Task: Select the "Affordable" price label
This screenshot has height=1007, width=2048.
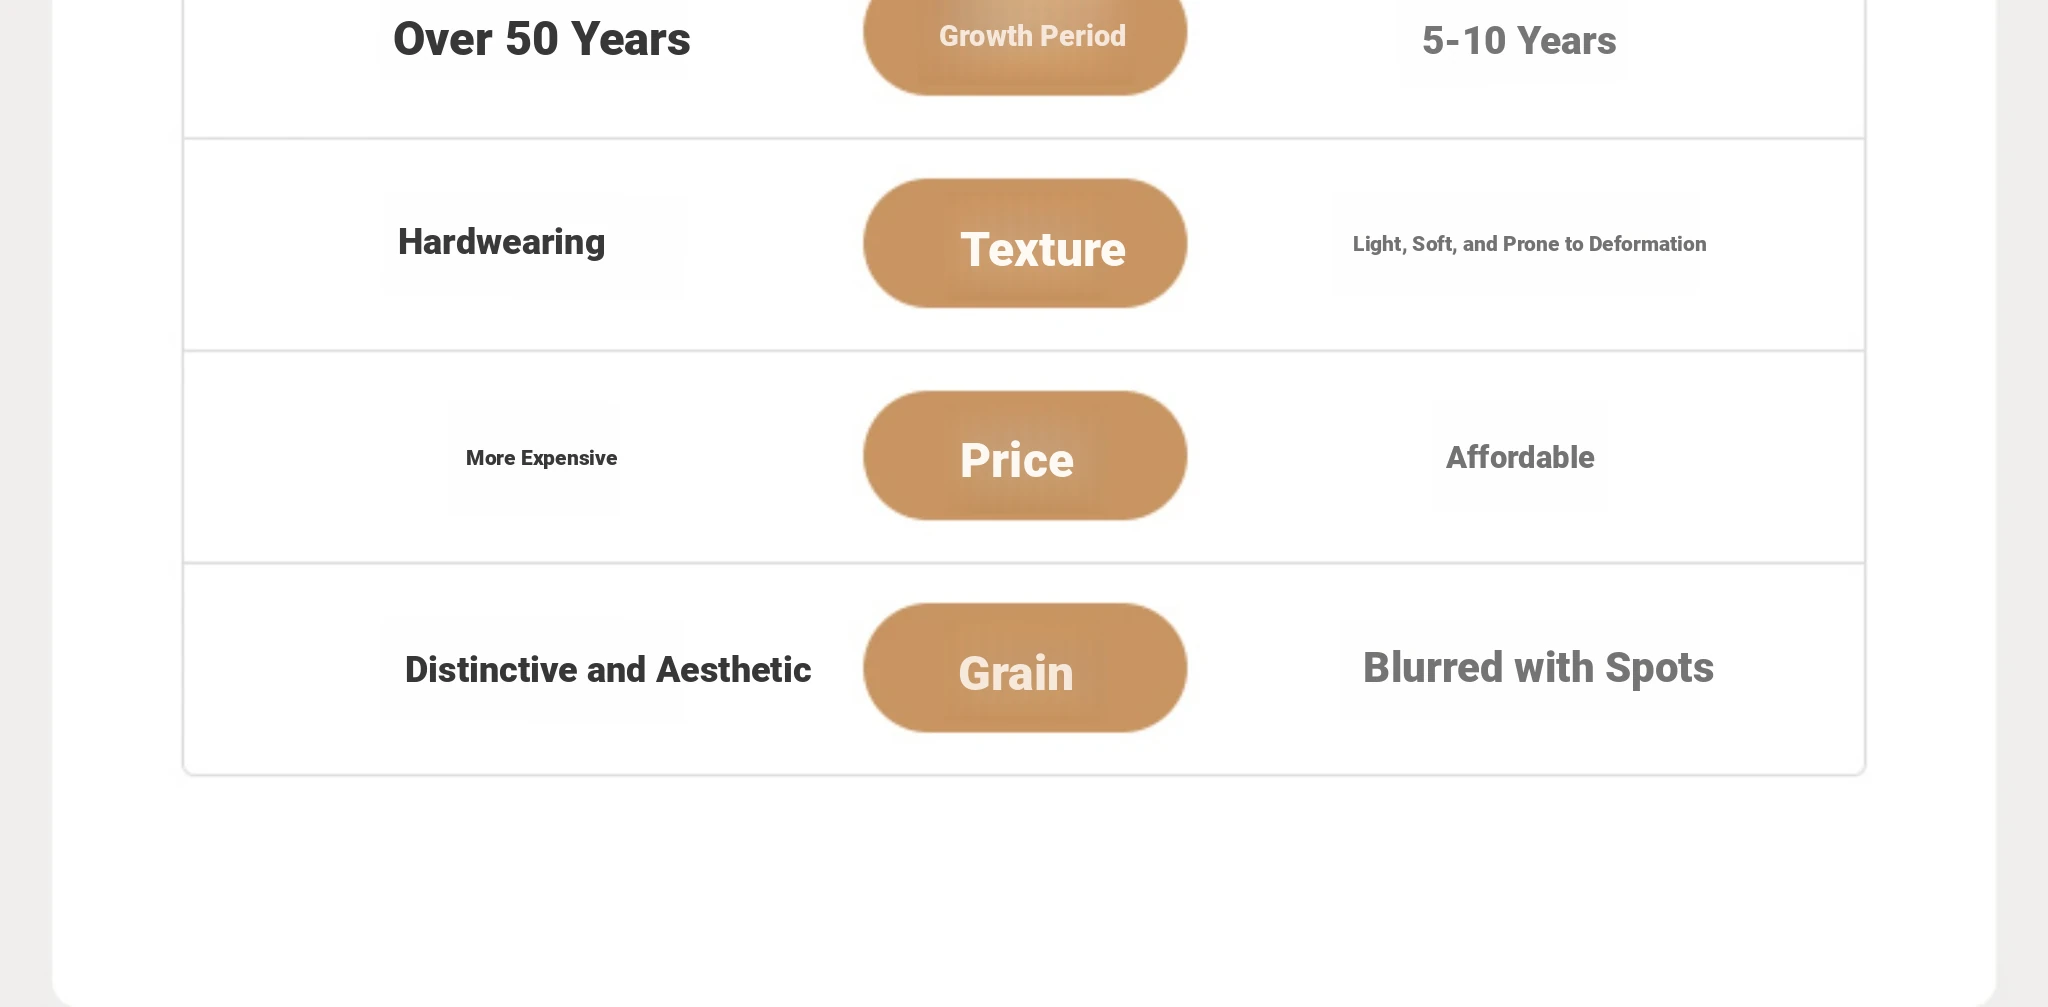Action: (1520, 457)
